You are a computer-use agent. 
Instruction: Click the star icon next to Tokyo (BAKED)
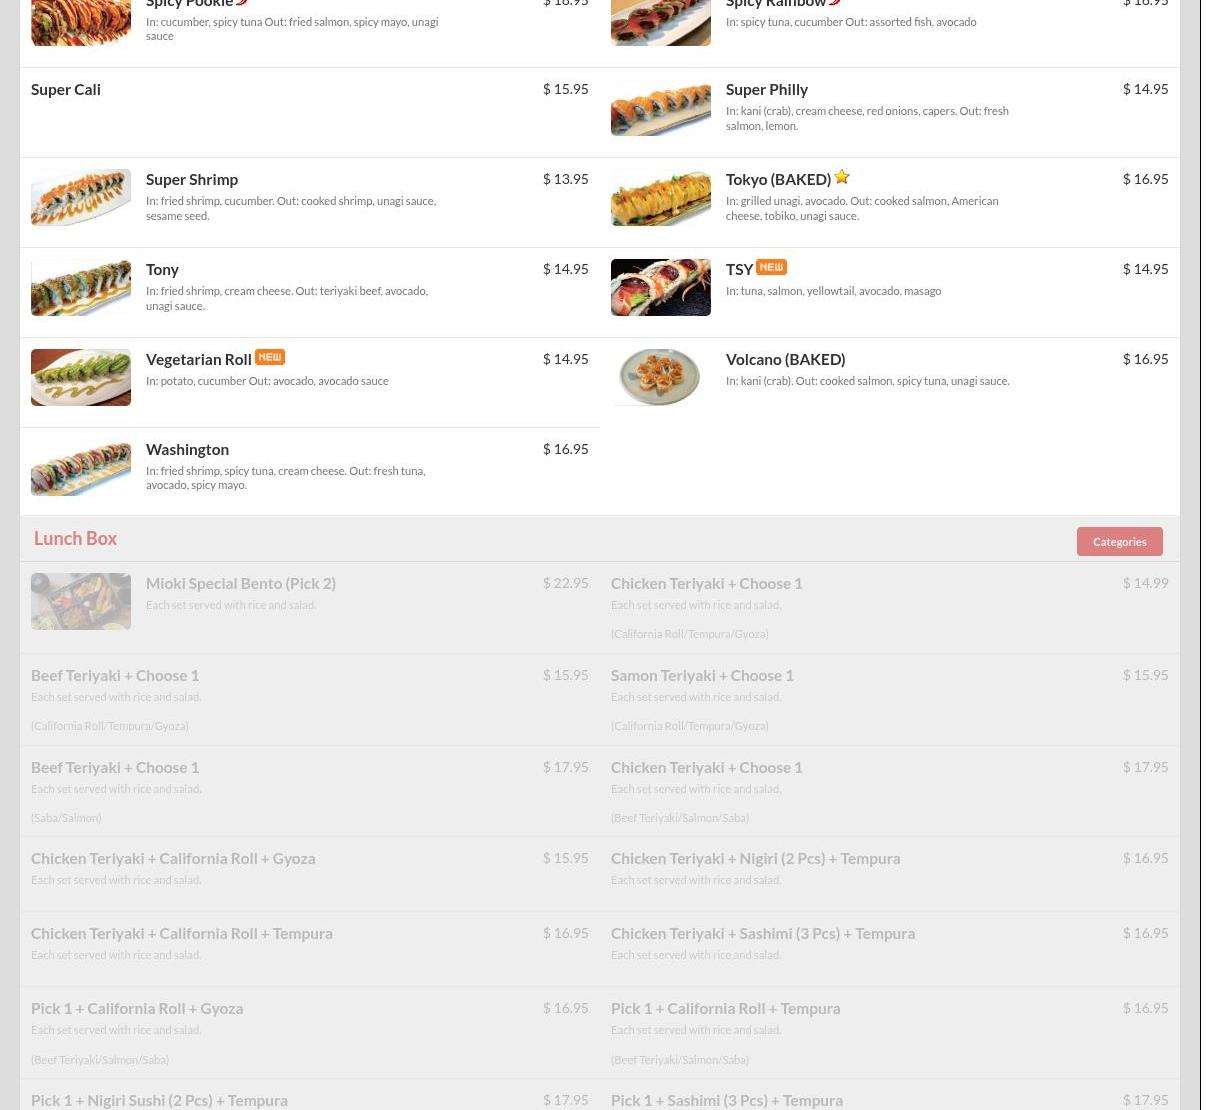(x=842, y=177)
